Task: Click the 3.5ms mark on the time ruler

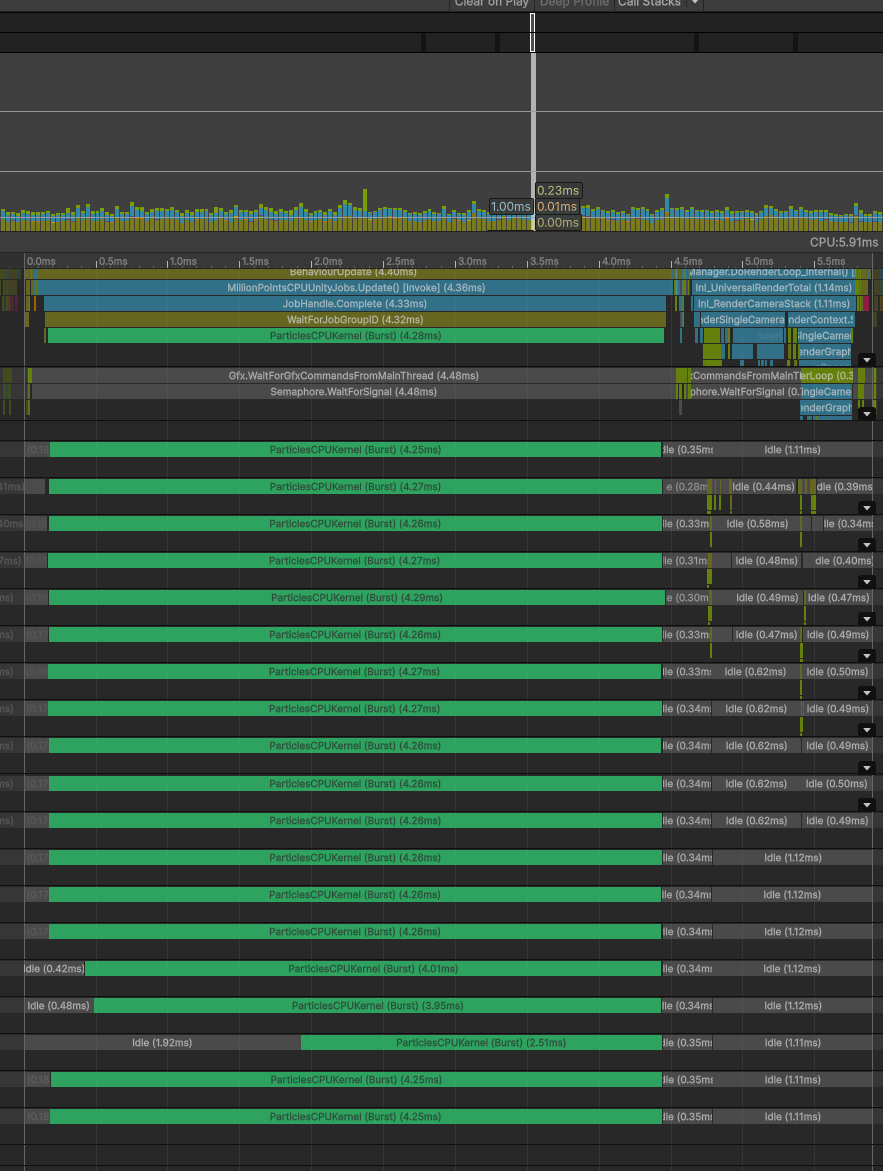Action: 544,261
